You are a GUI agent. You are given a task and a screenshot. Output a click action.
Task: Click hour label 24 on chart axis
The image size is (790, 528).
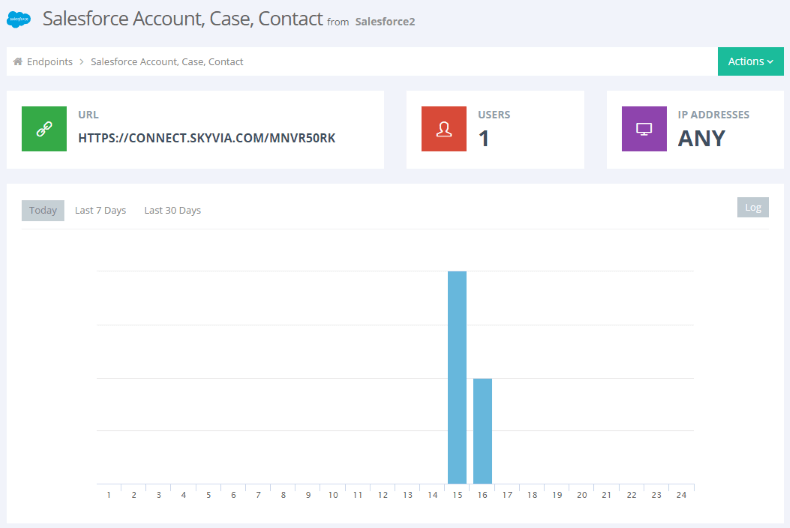tap(681, 495)
